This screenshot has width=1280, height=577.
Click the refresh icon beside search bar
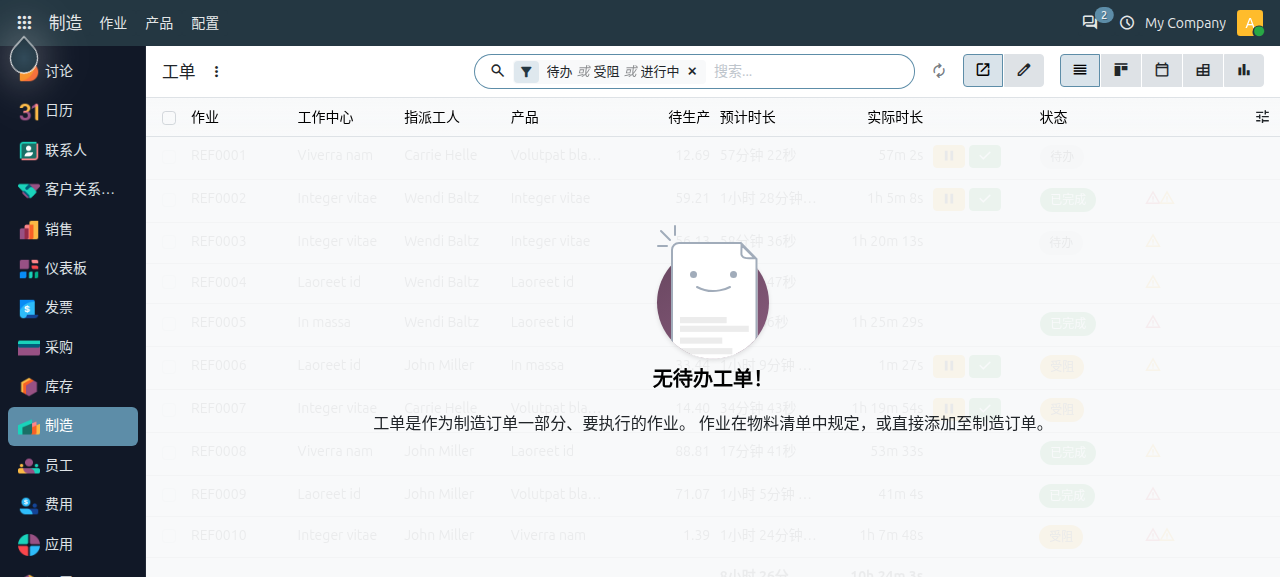[939, 71]
